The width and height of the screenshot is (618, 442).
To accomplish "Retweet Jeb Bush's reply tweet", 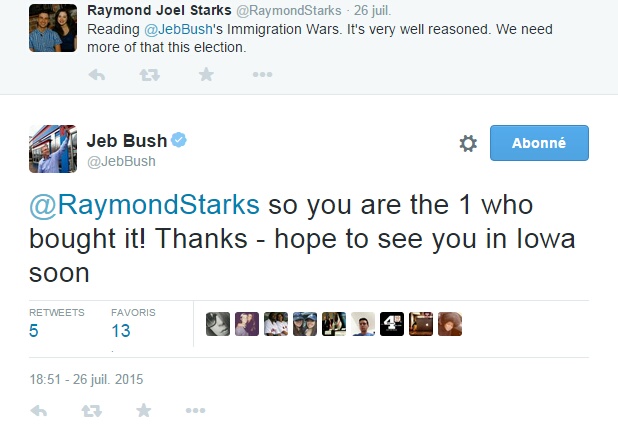I will click(91, 410).
